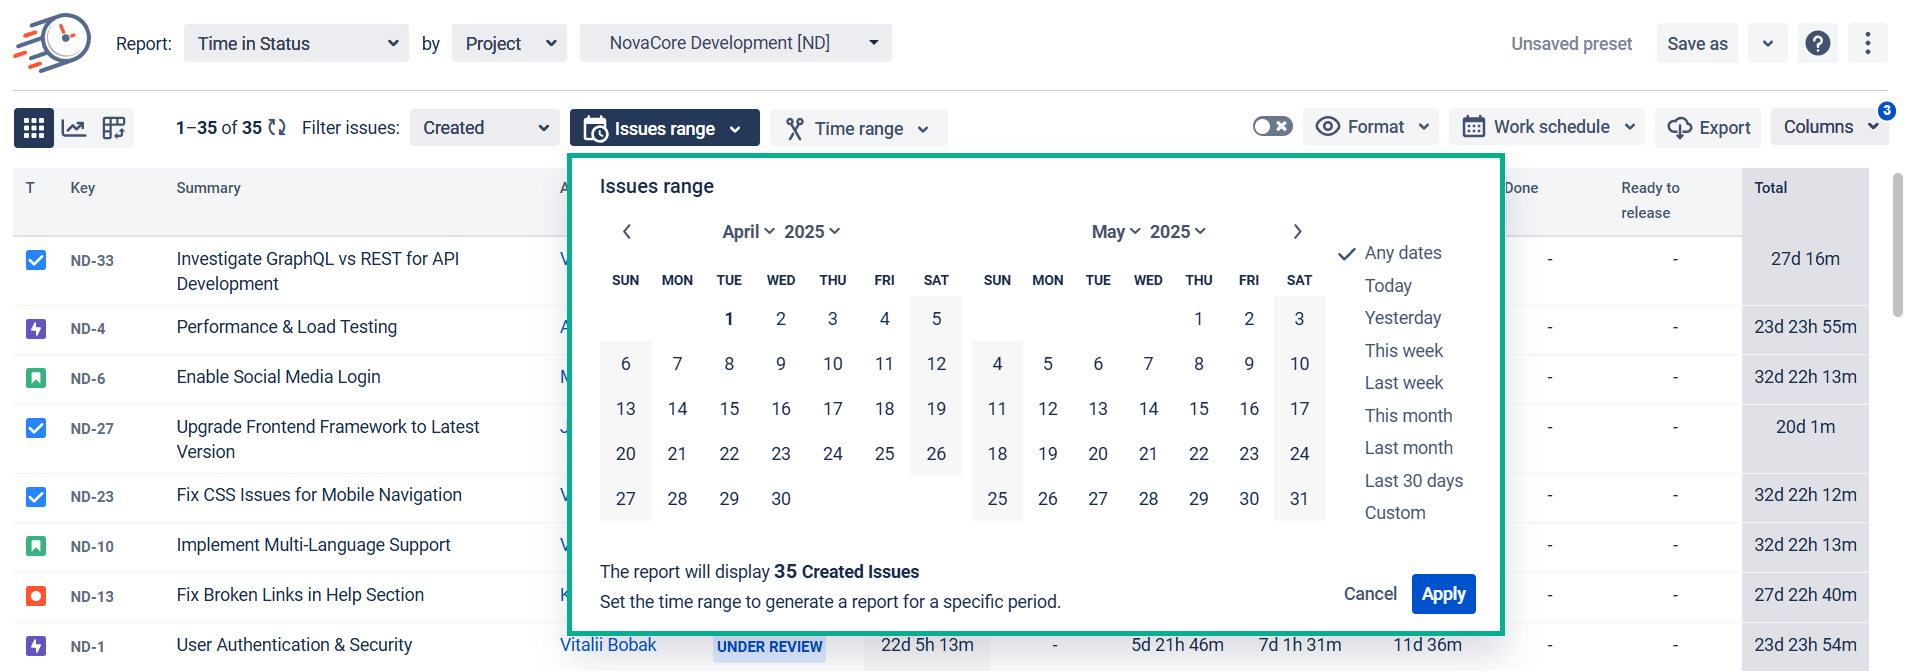Screen dimensions: 1907x671
Task: Toggle the switch beside Format
Action: click(x=1272, y=127)
